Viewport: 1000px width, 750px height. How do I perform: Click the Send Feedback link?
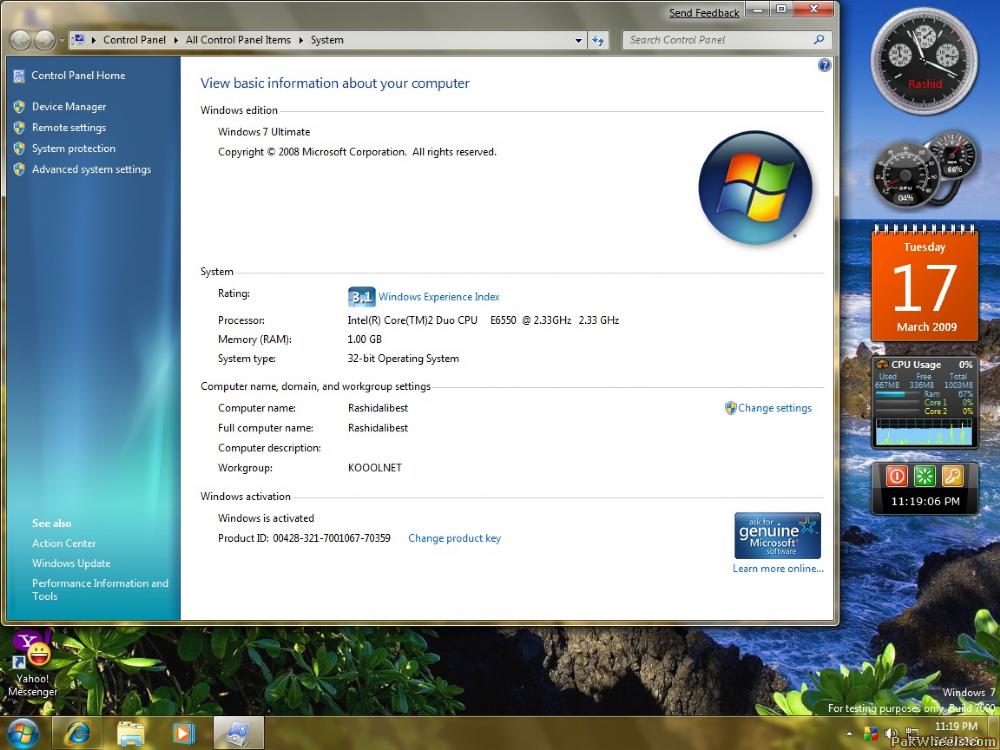pos(704,13)
